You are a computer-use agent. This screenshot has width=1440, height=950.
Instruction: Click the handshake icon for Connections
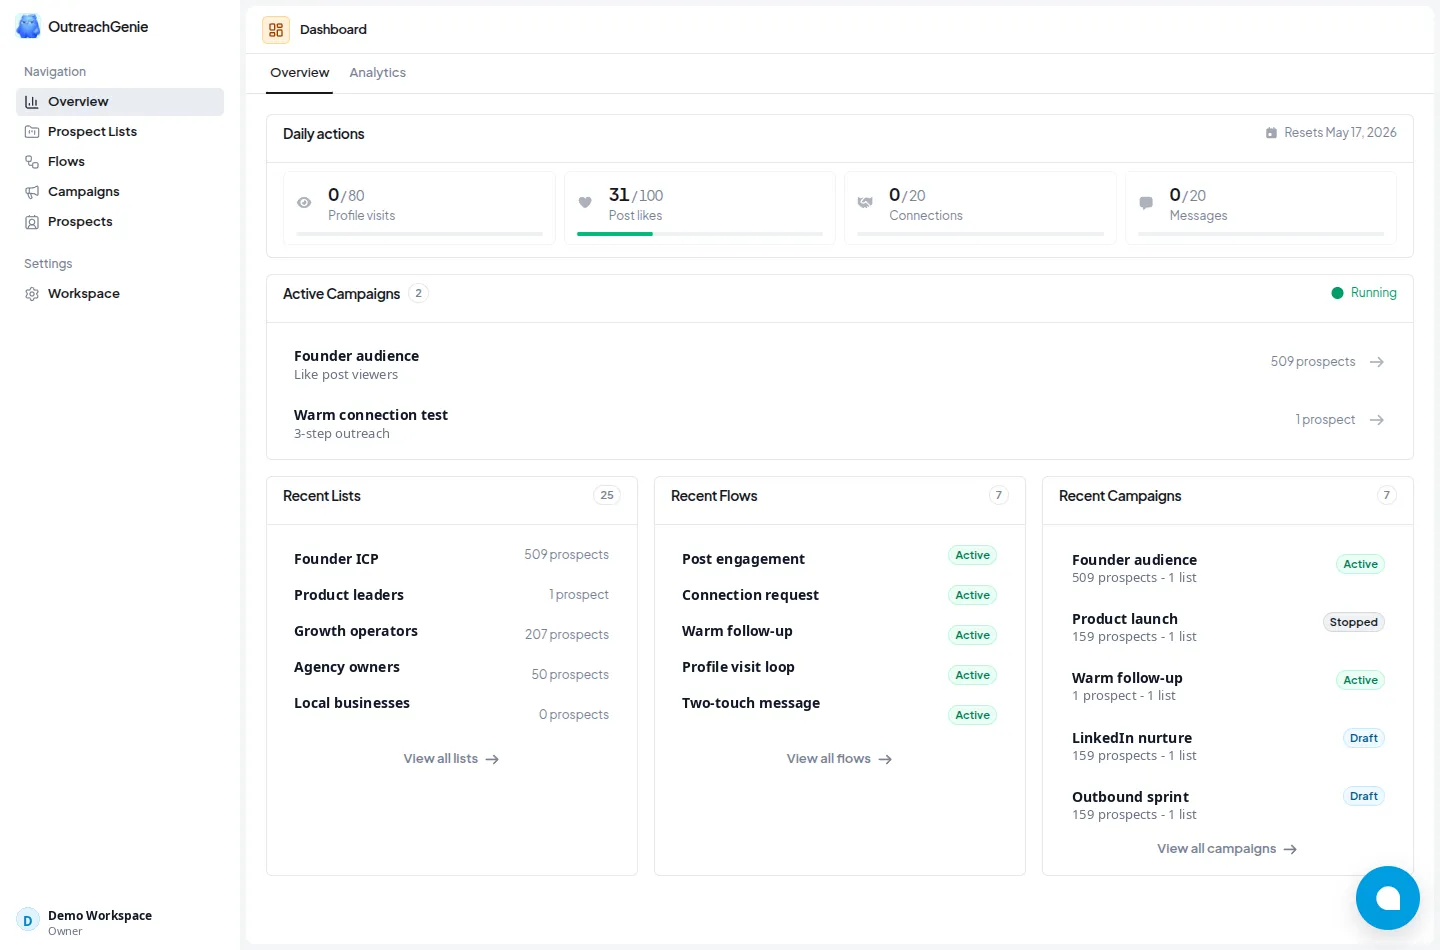tap(865, 203)
